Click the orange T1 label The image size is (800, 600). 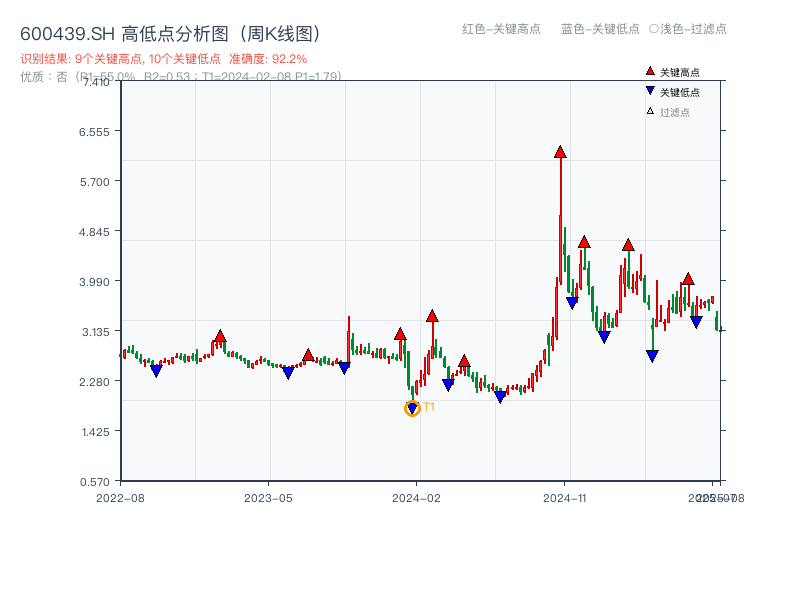(x=429, y=407)
